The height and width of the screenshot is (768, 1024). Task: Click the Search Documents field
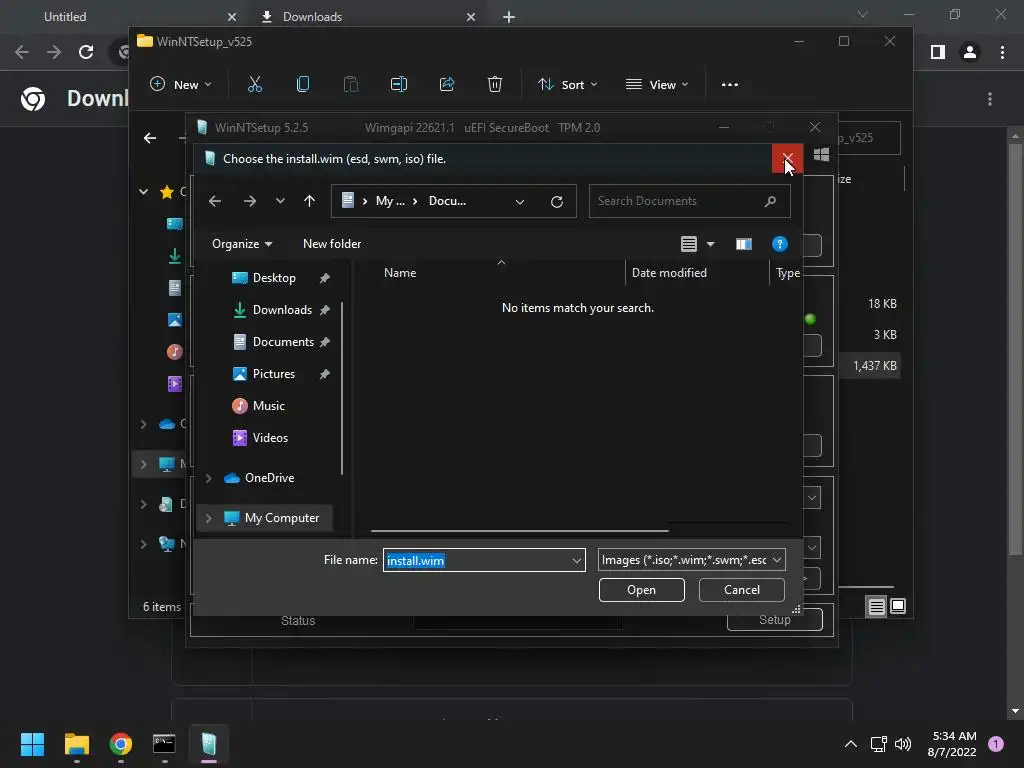pyautogui.click(x=689, y=201)
